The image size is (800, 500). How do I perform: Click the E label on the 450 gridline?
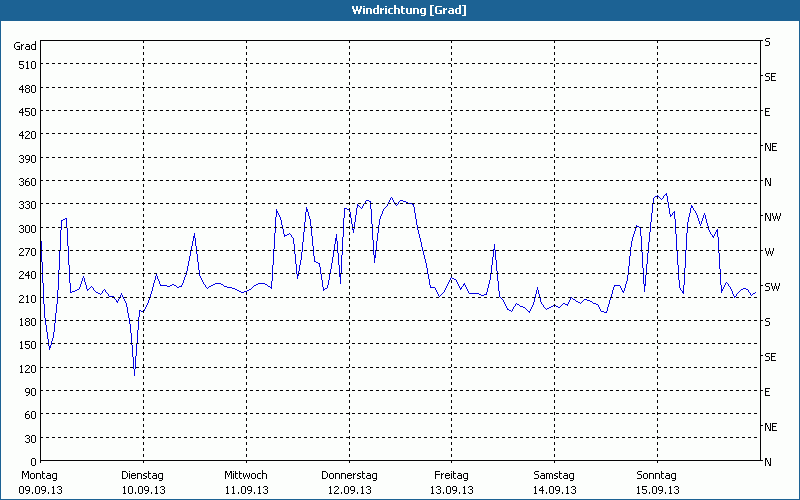pyautogui.click(x=767, y=112)
